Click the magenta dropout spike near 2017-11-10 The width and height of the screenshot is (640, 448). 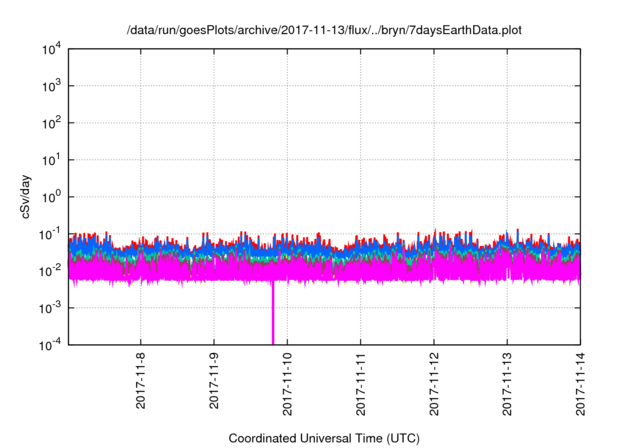(x=273, y=312)
